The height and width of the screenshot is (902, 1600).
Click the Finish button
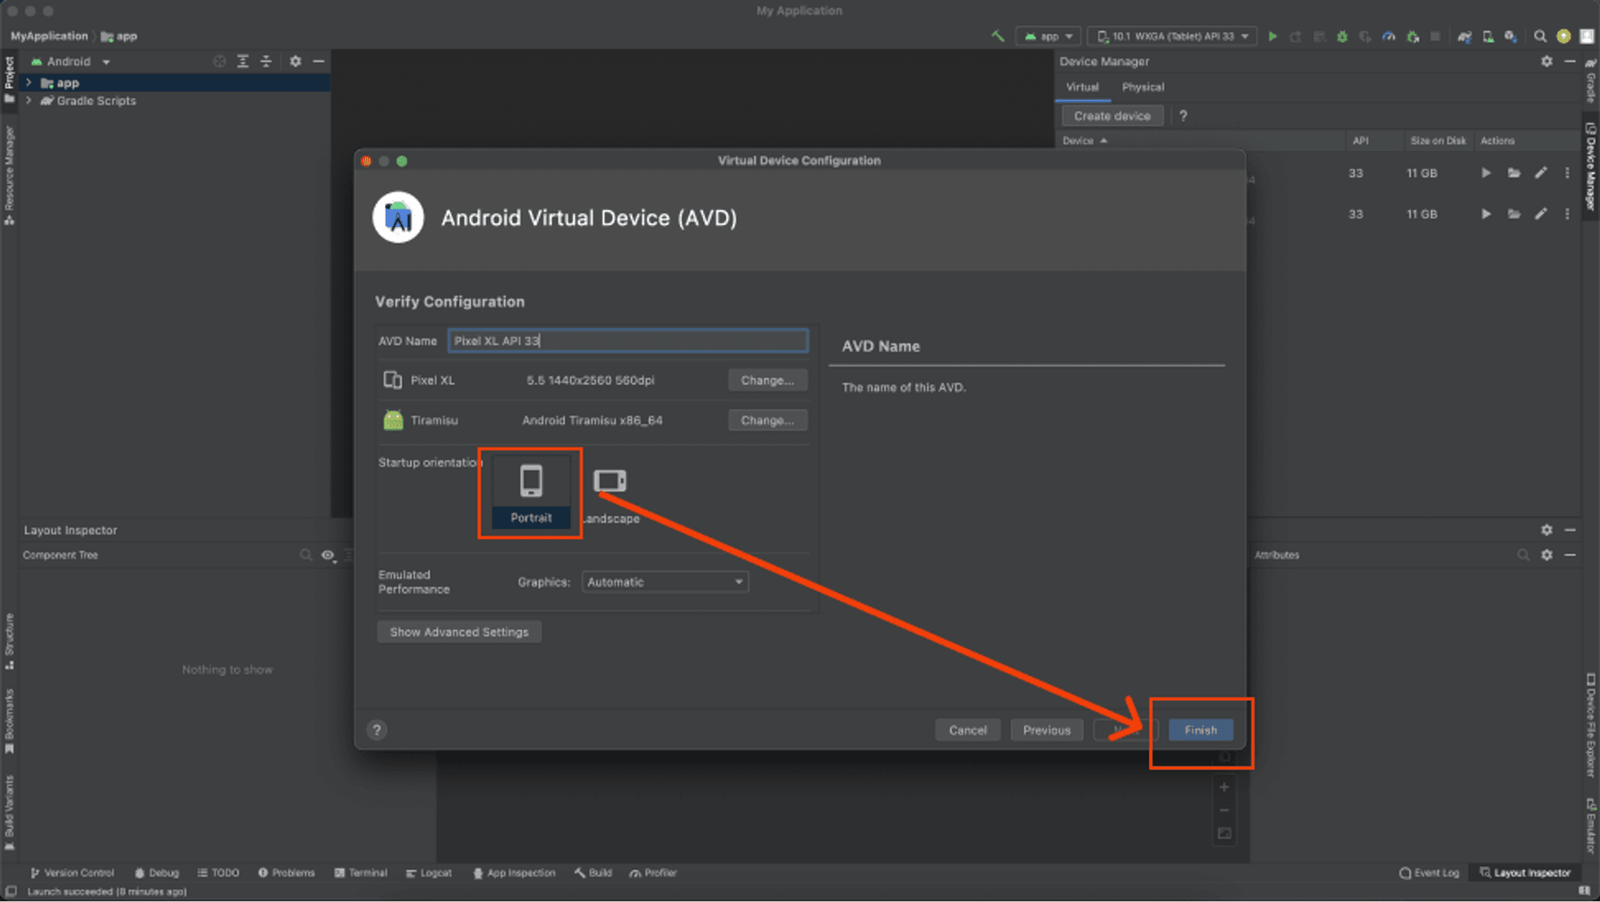tap(1201, 730)
